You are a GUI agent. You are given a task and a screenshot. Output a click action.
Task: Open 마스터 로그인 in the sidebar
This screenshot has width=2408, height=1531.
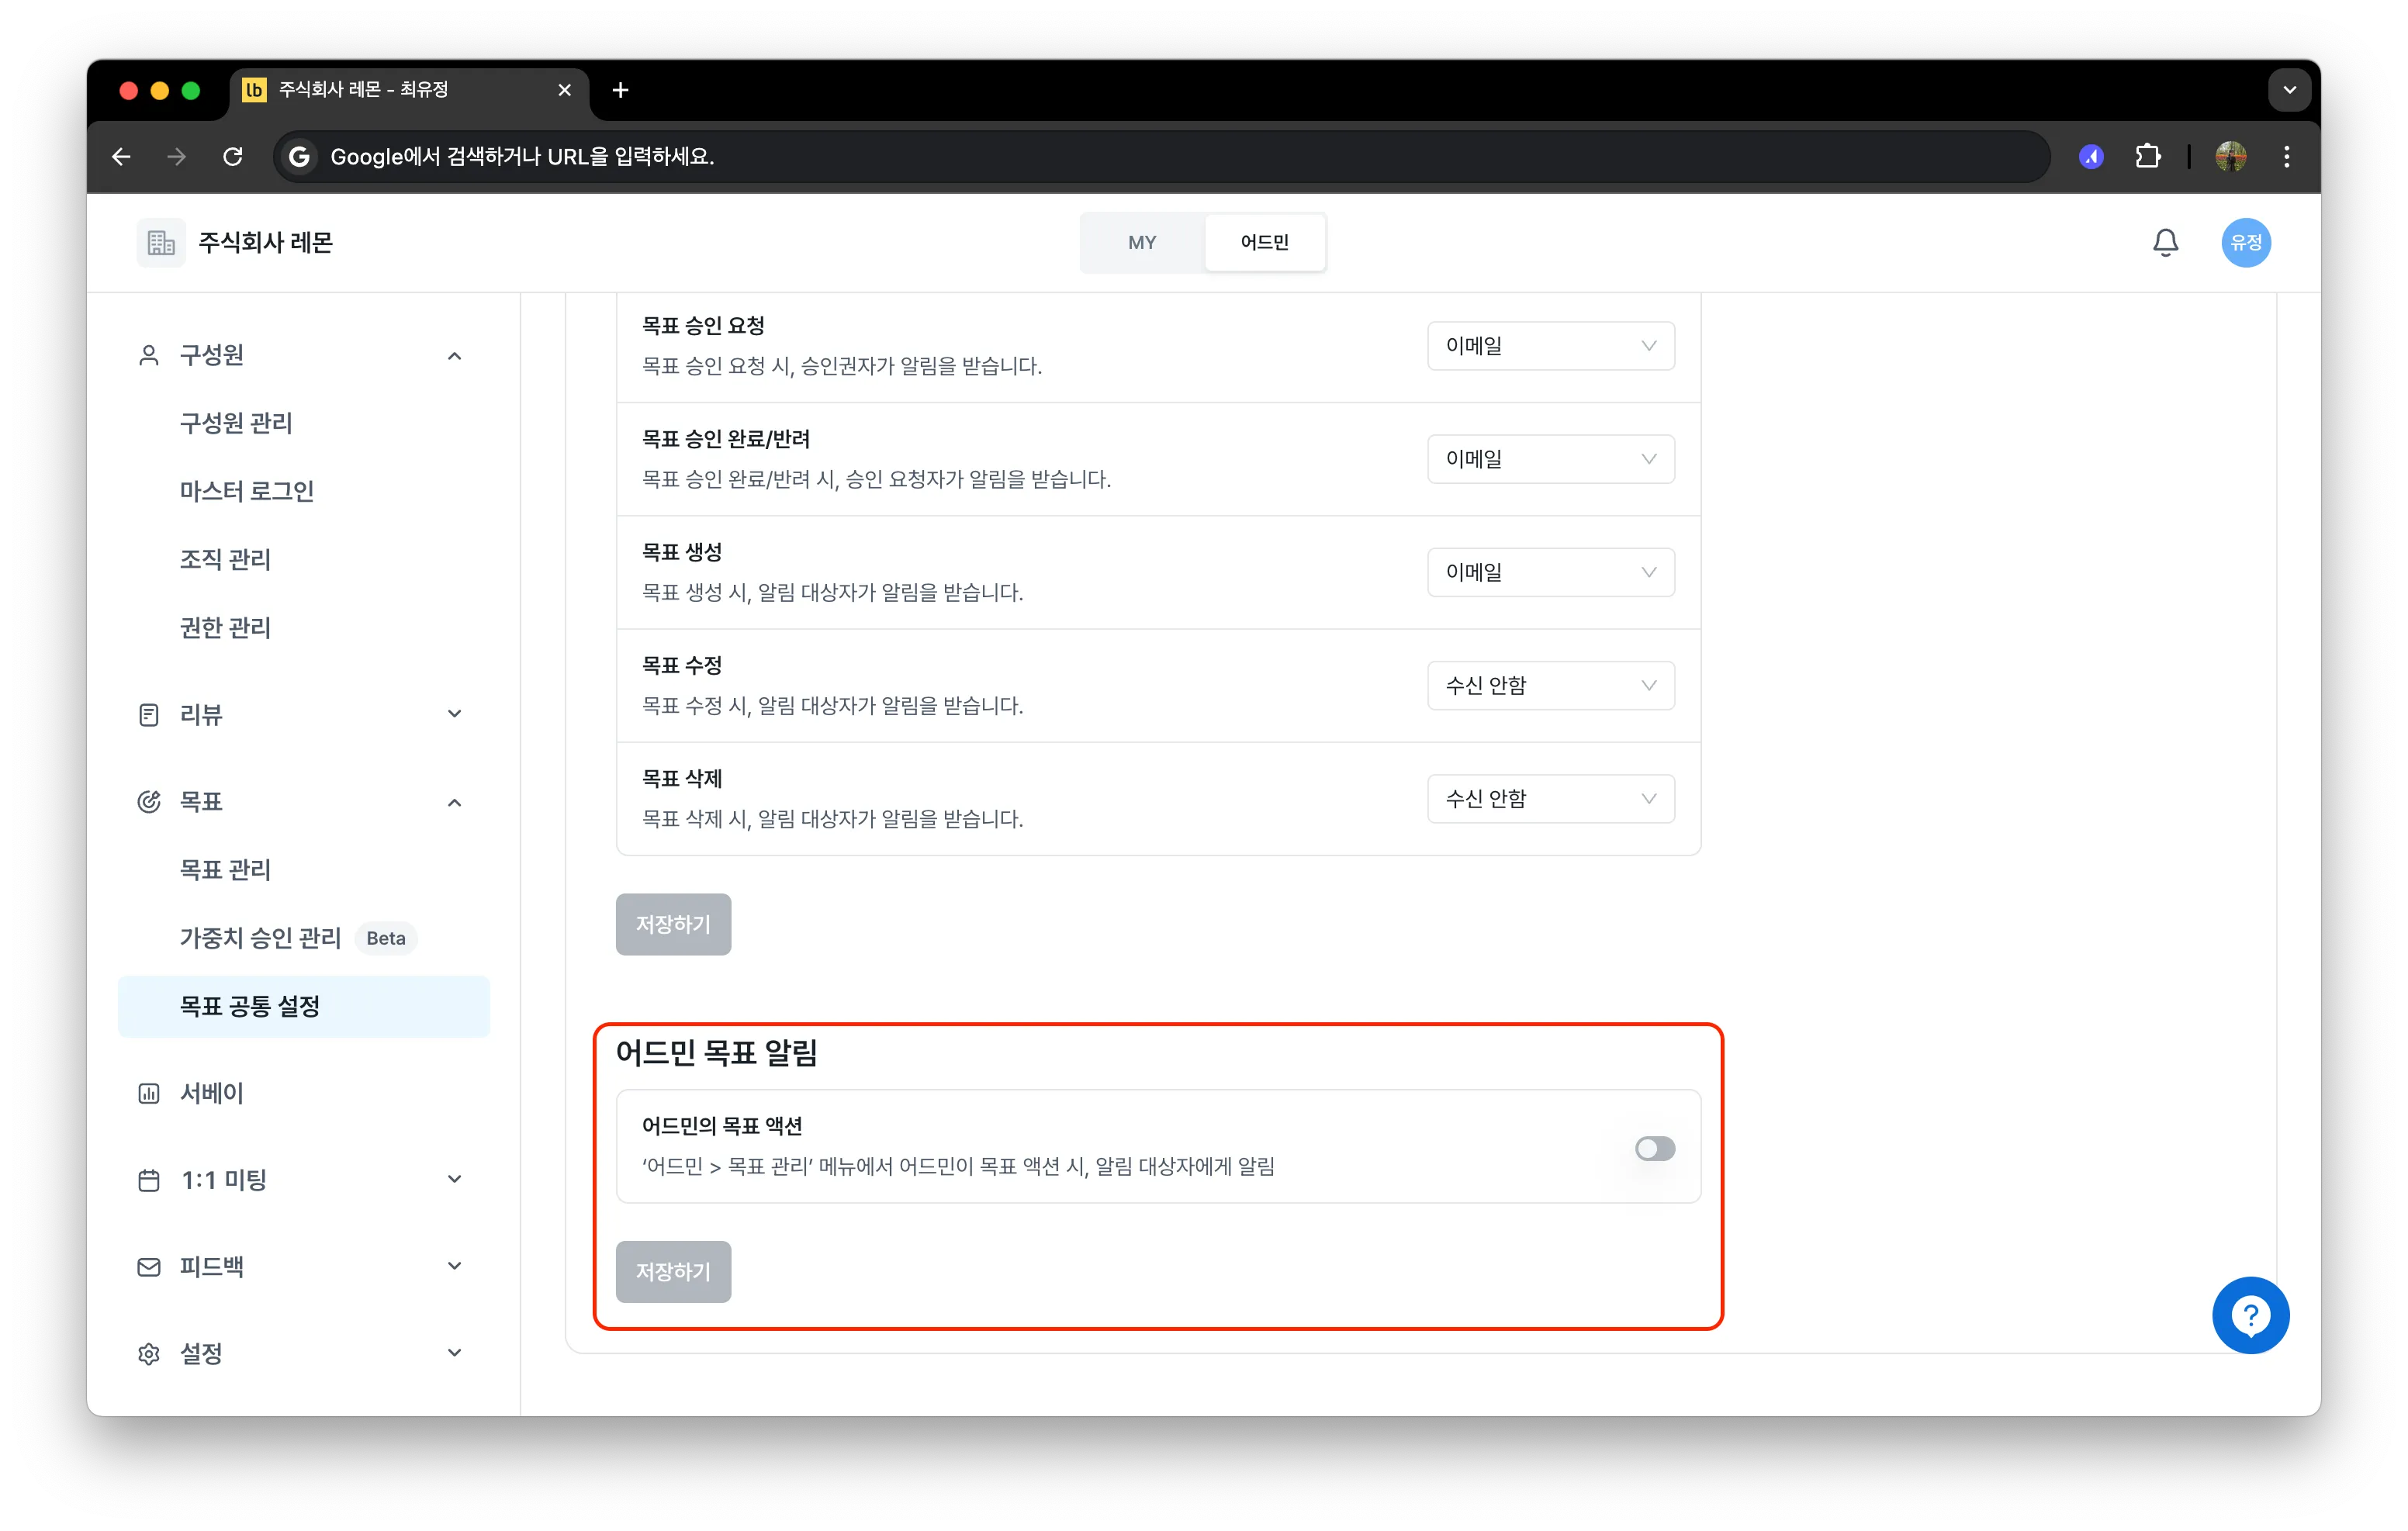pos(247,491)
